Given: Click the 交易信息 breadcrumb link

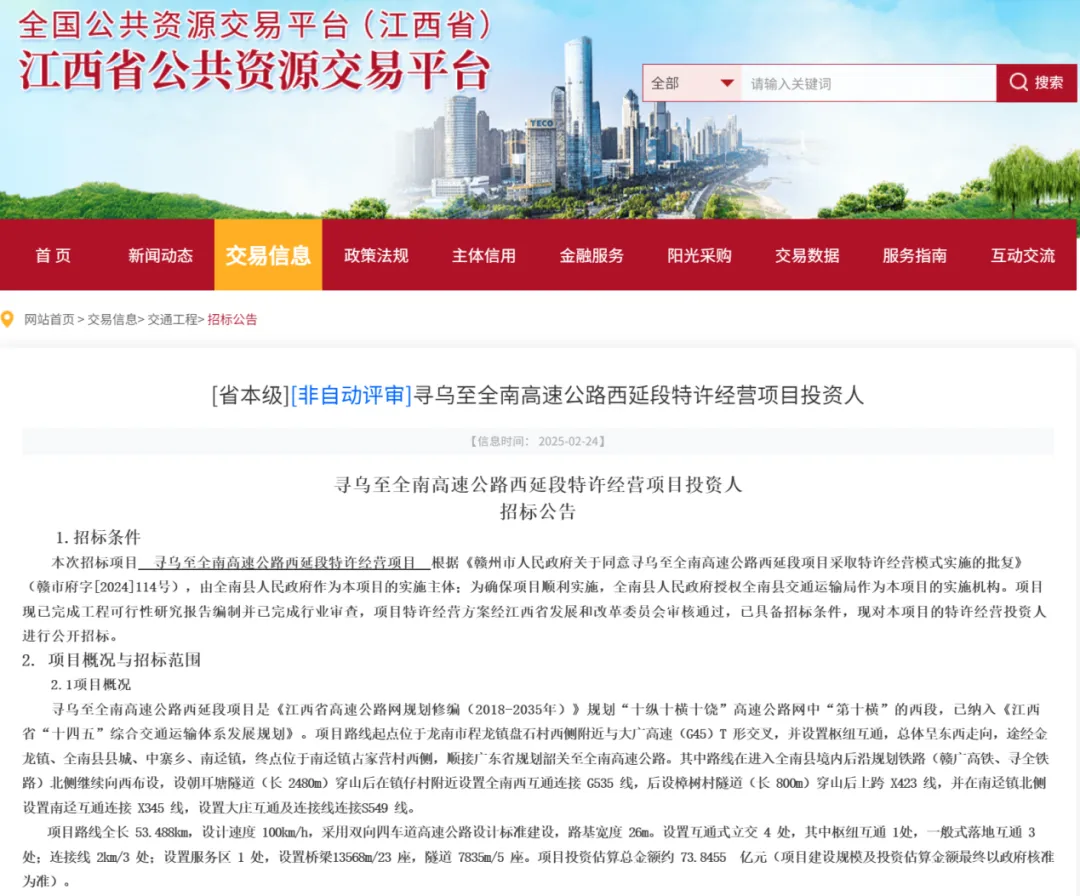Looking at the screenshot, I should 112,320.
